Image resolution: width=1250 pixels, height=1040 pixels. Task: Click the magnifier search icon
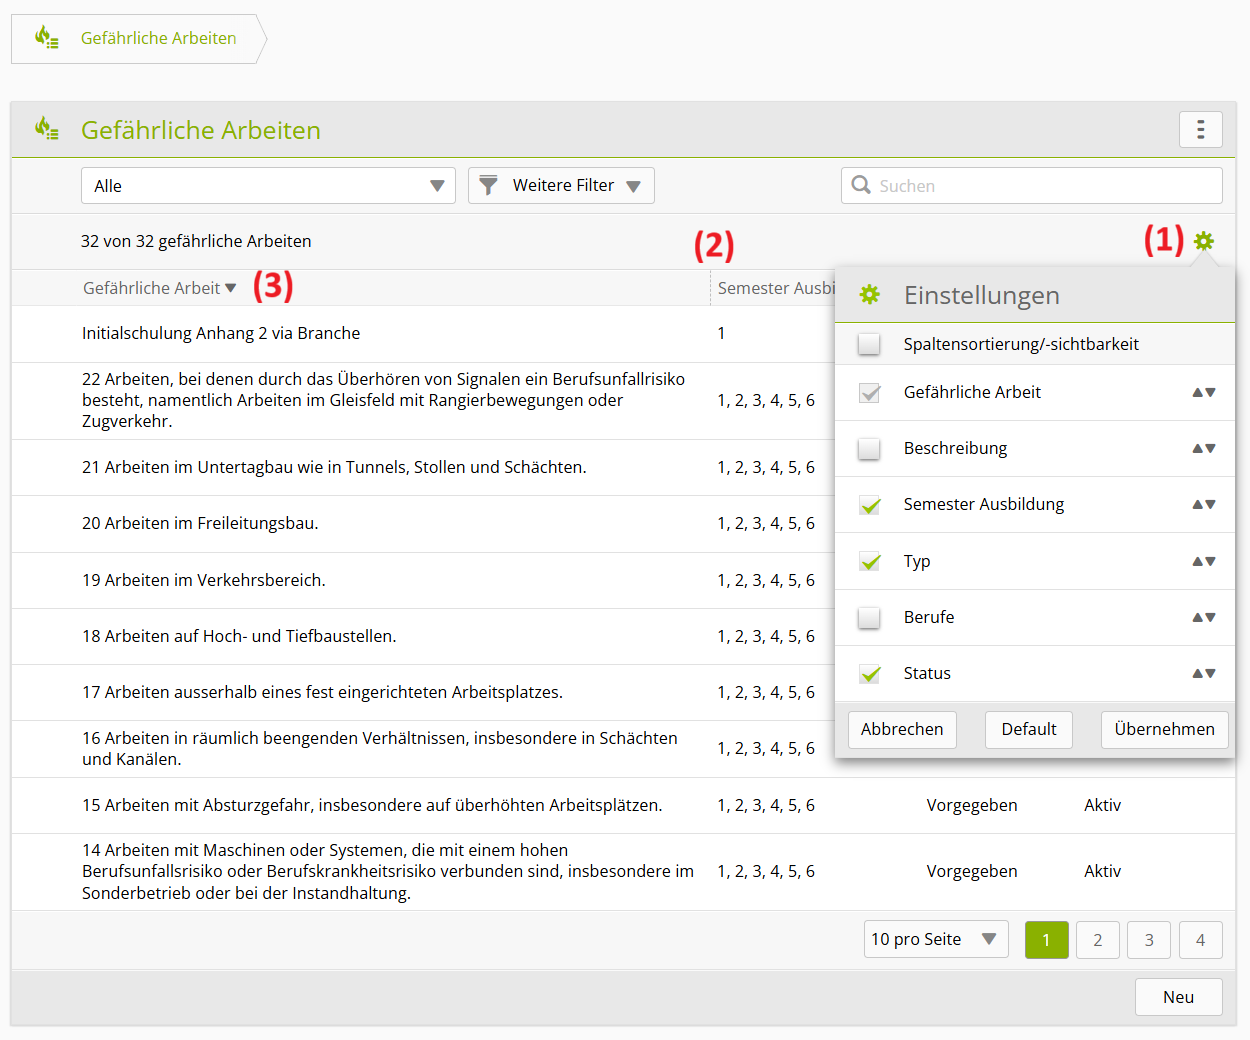[861, 185]
